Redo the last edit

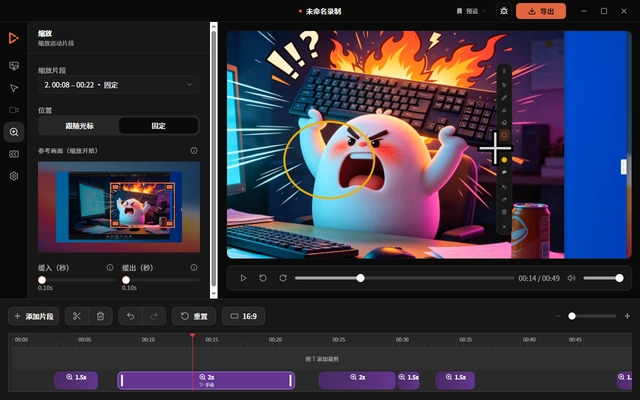point(154,316)
